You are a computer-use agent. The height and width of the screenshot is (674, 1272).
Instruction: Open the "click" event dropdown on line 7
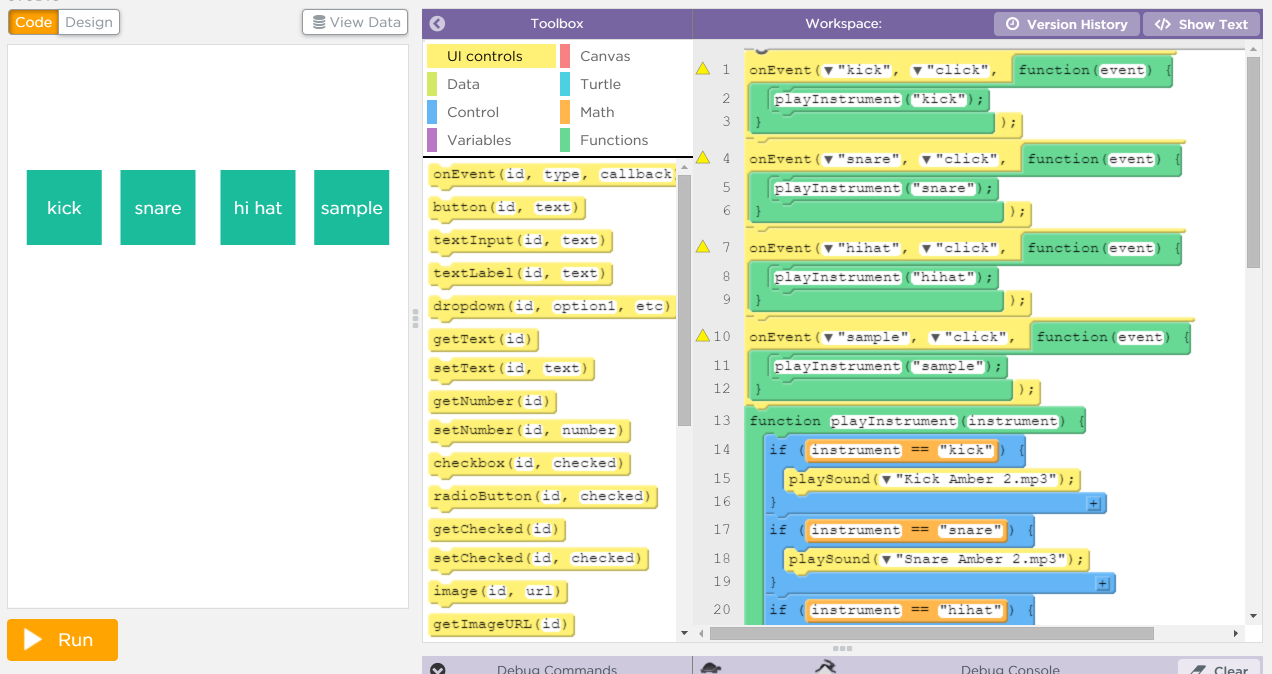926,248
